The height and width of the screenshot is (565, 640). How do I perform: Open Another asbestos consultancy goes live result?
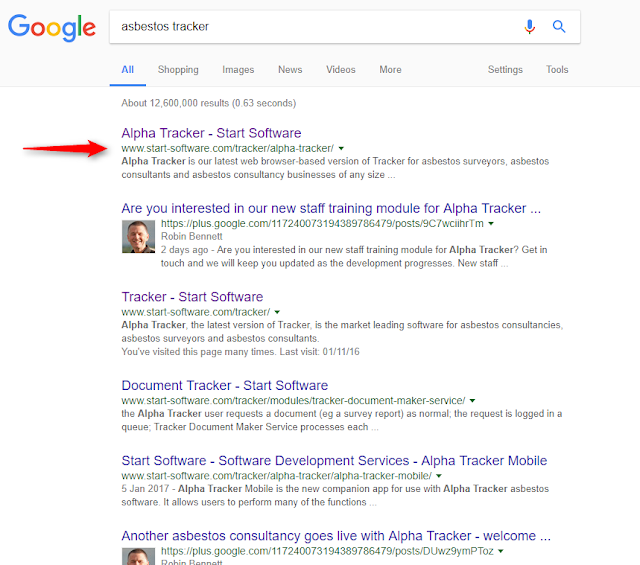(x=336, y=536)
